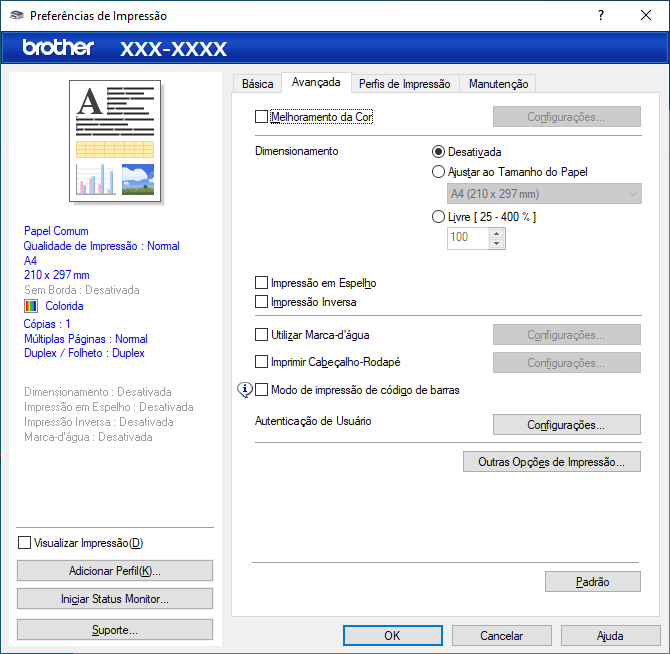Click the help question mark in title bar

point(601,16)
